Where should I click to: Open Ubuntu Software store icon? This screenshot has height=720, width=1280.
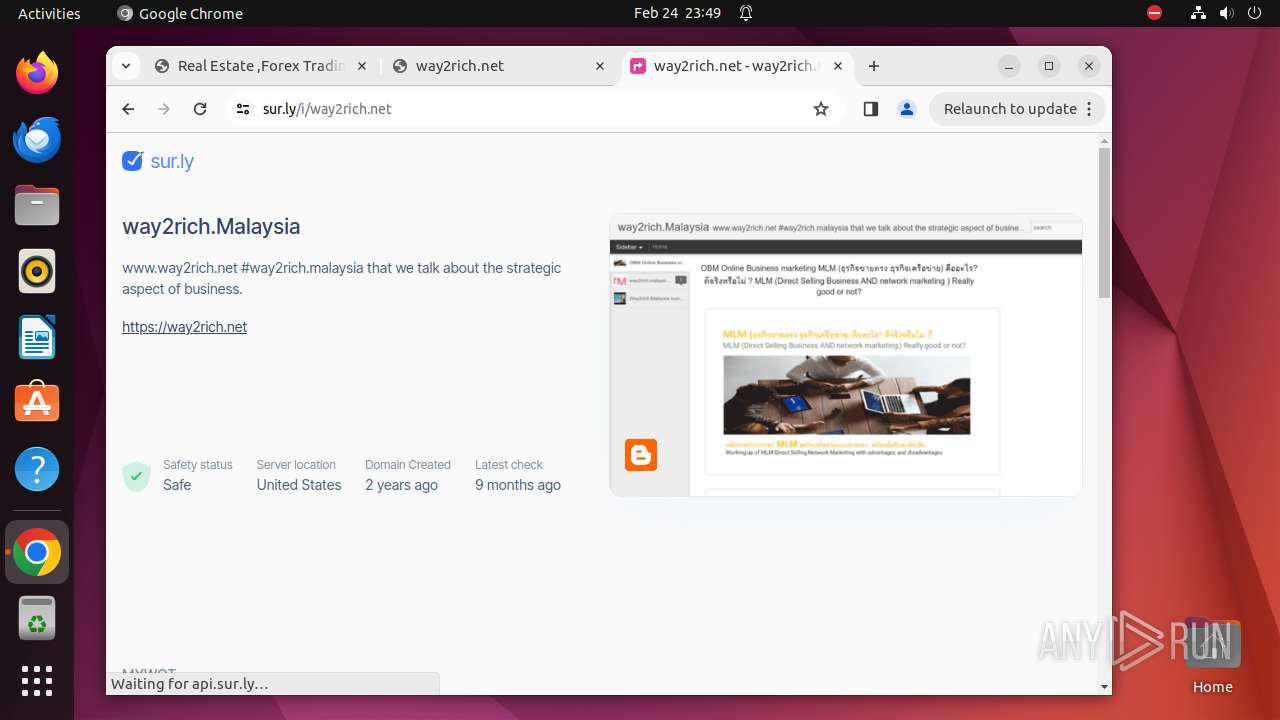37,403
